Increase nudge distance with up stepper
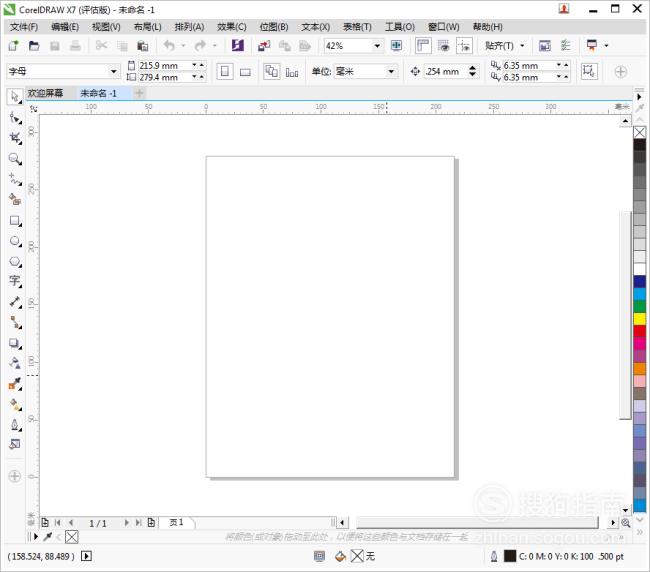The height and width of the screenshot is (572, 650). click(x=473, y=68)
